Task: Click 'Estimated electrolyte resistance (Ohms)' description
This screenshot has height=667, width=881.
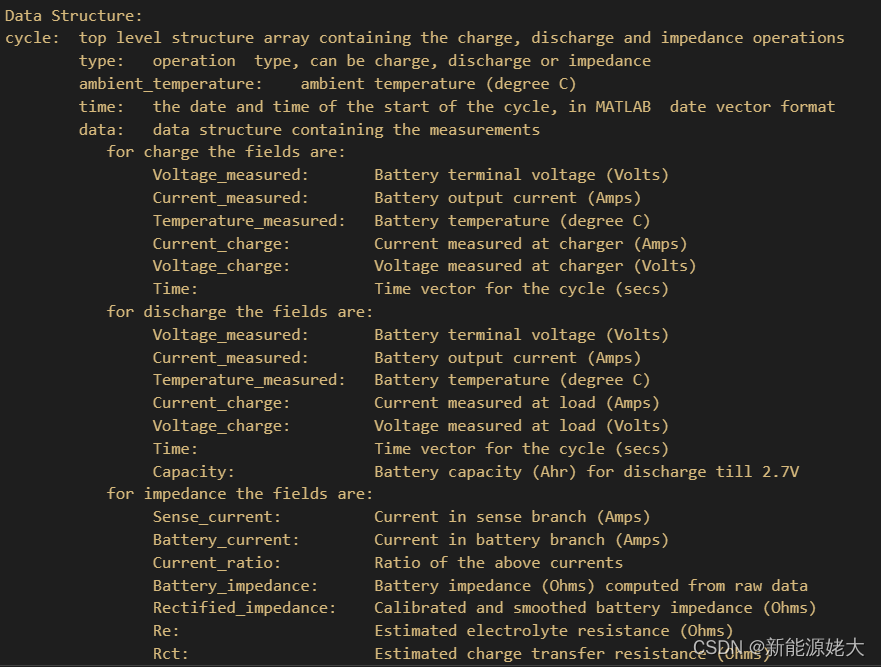Action: click(x=553, y=631)
